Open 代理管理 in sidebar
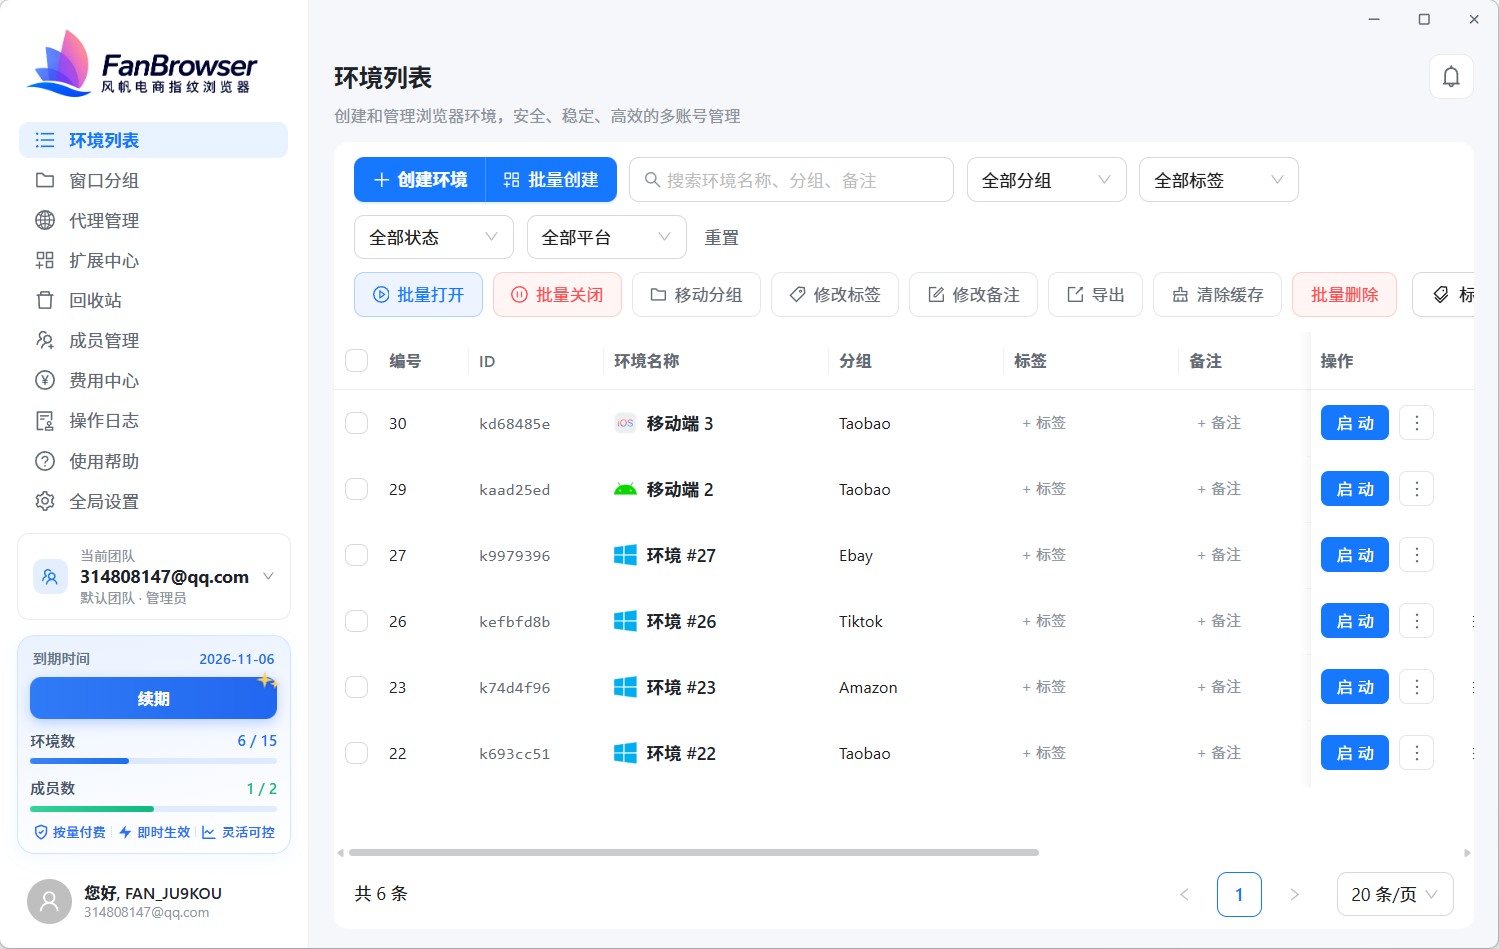The width and height of the screenshot is (1499, 949). click(153, 220)
